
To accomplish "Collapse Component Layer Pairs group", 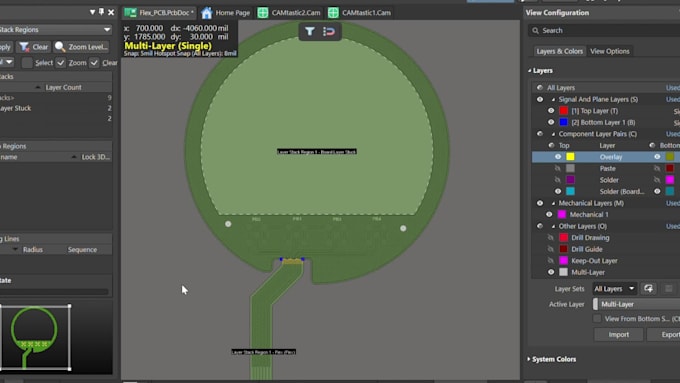I will point(553,134).
